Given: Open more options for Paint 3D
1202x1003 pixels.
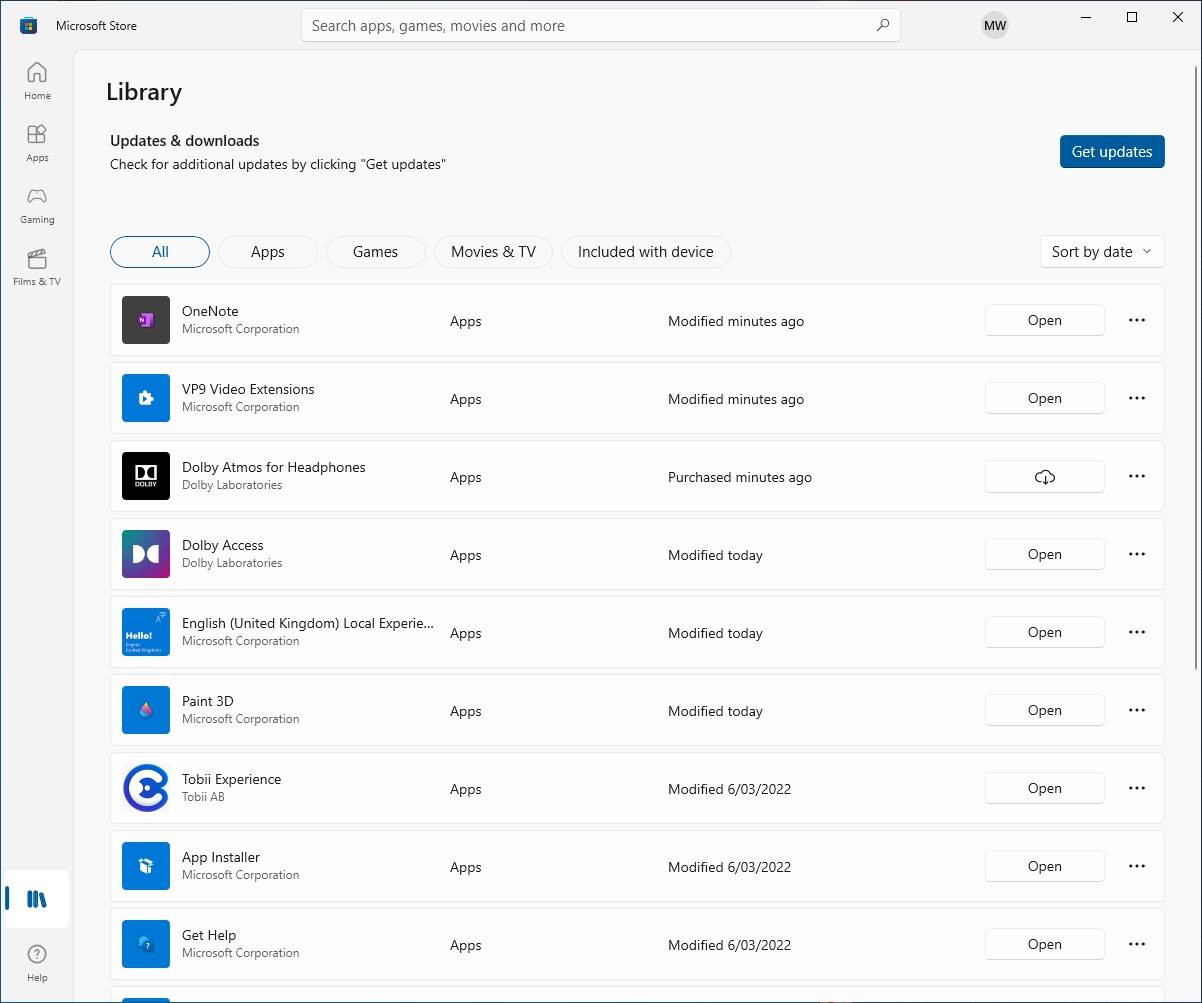Looking at the screenshot, I should coord(1137,710).
